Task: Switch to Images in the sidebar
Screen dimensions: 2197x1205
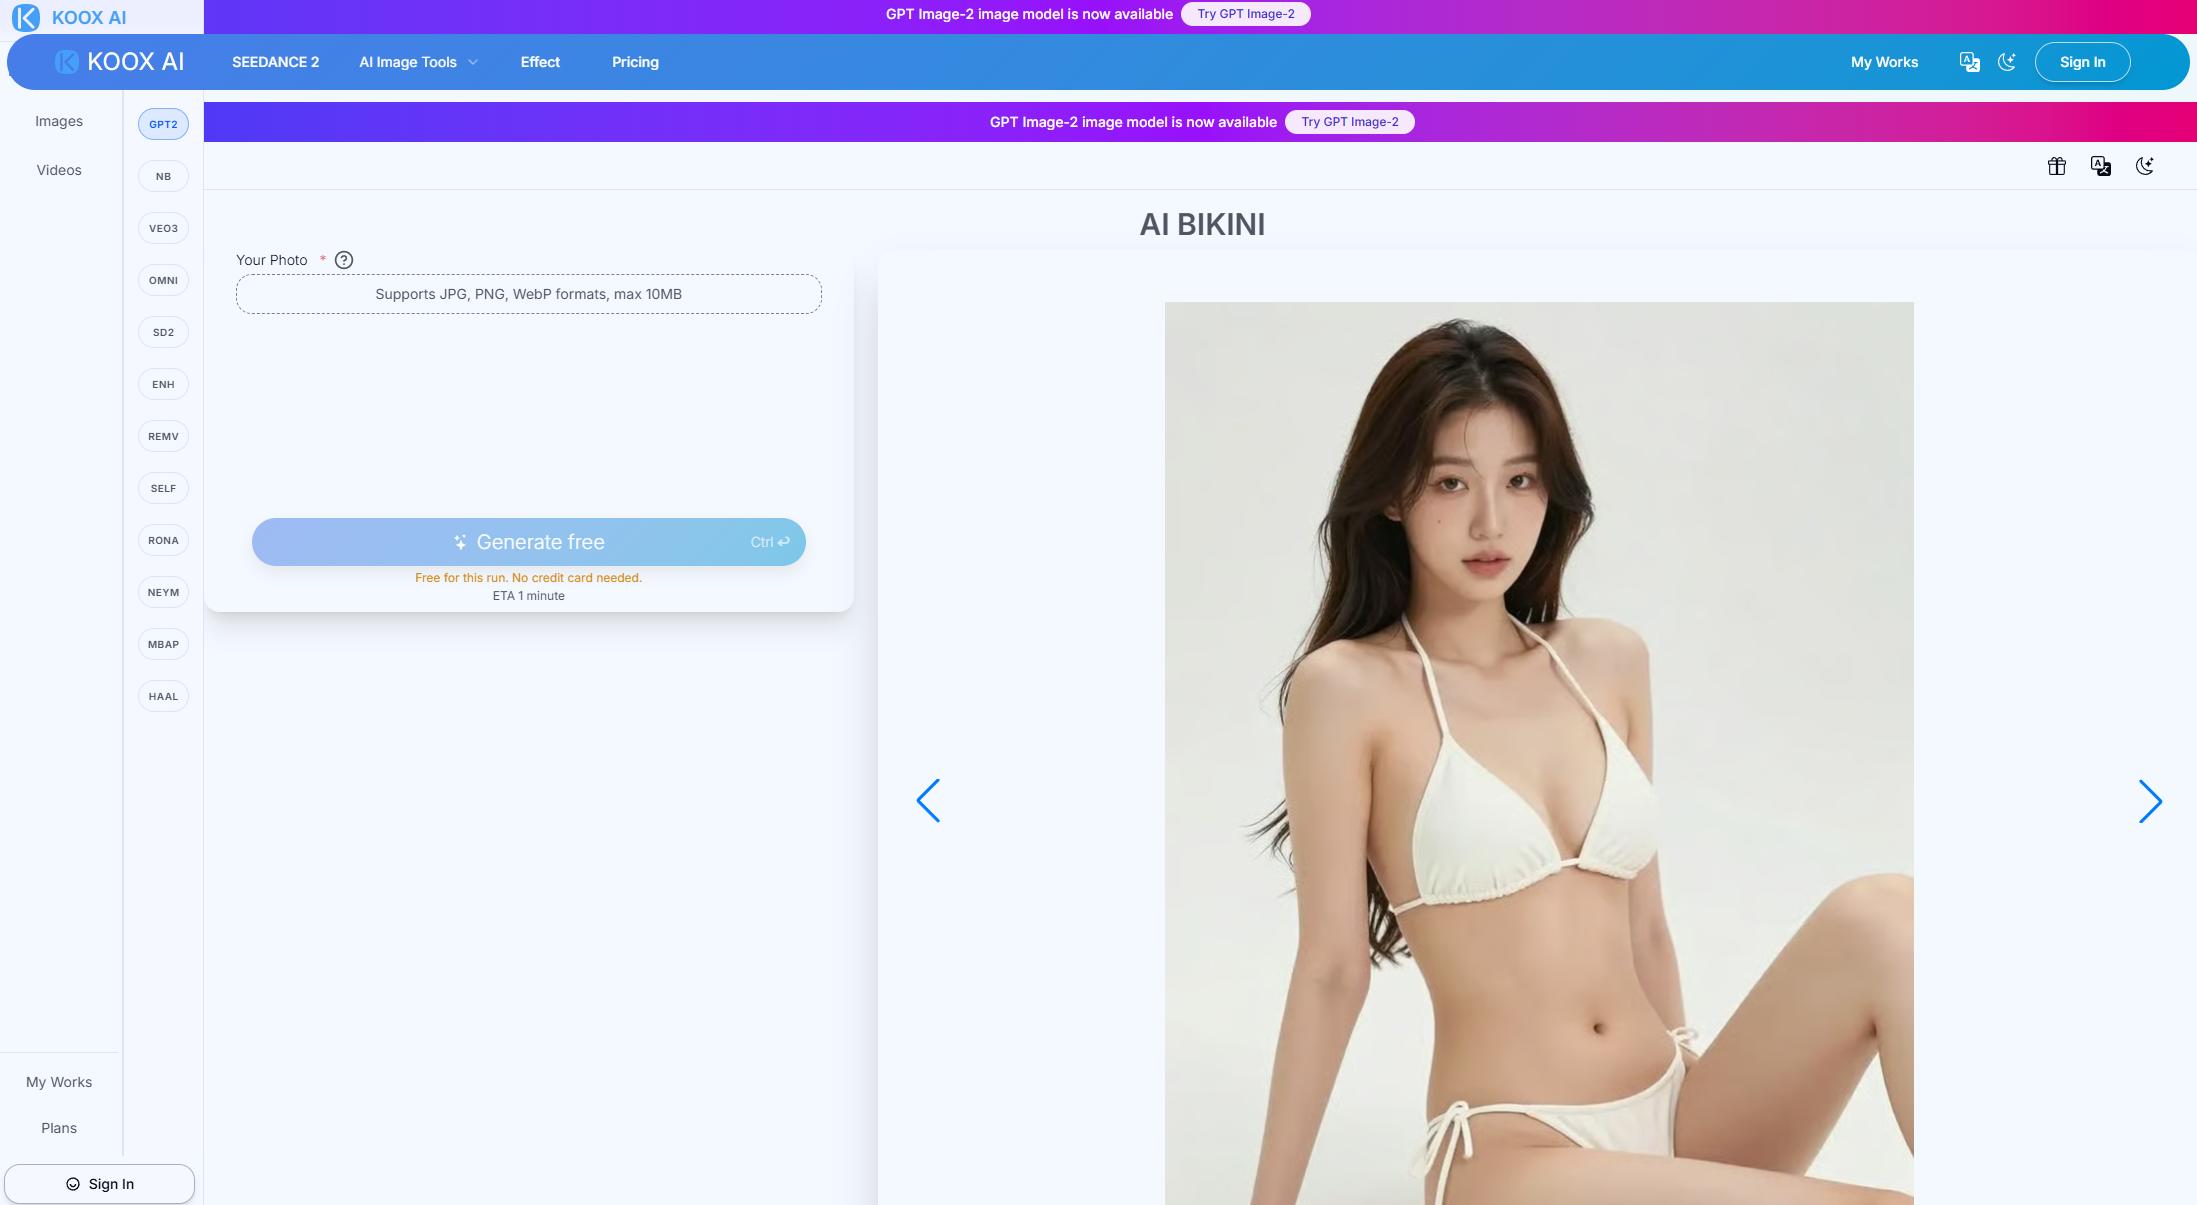Action: pos(59,121)
